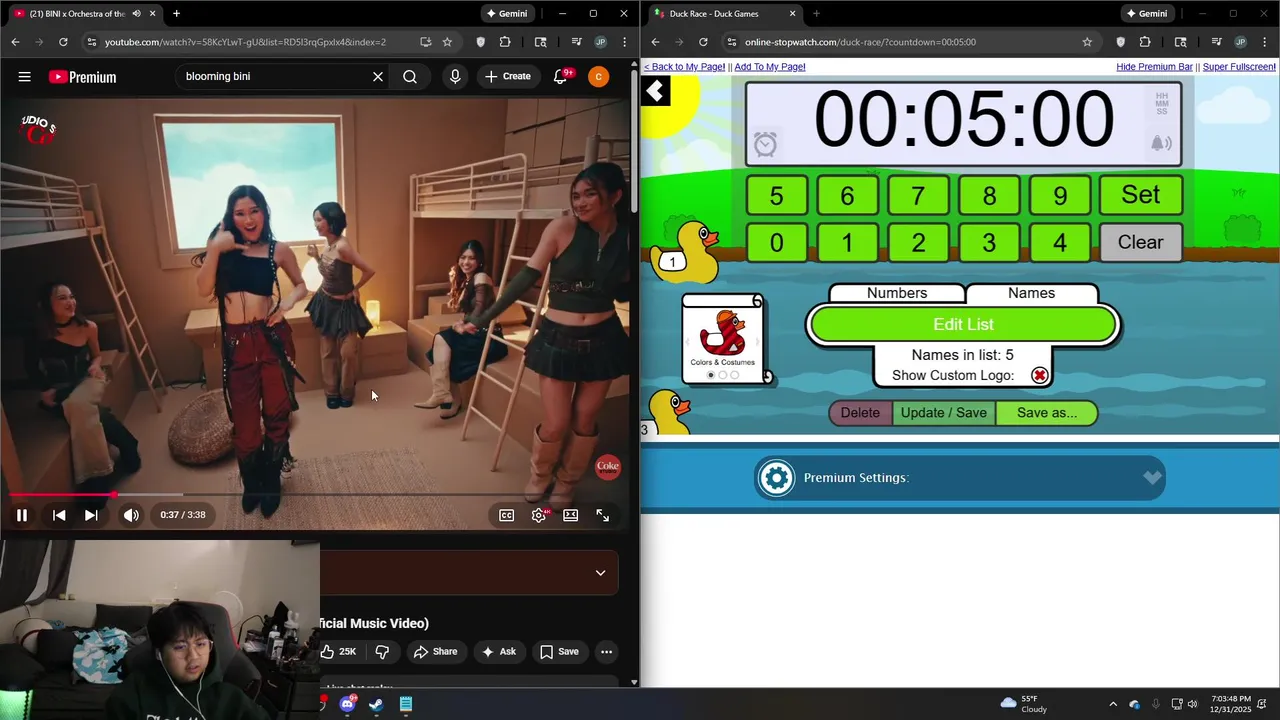The height and width of the screenshot is (720, 1280).
Task: Start voice search with microphone icon
Action: coord(455,77)
